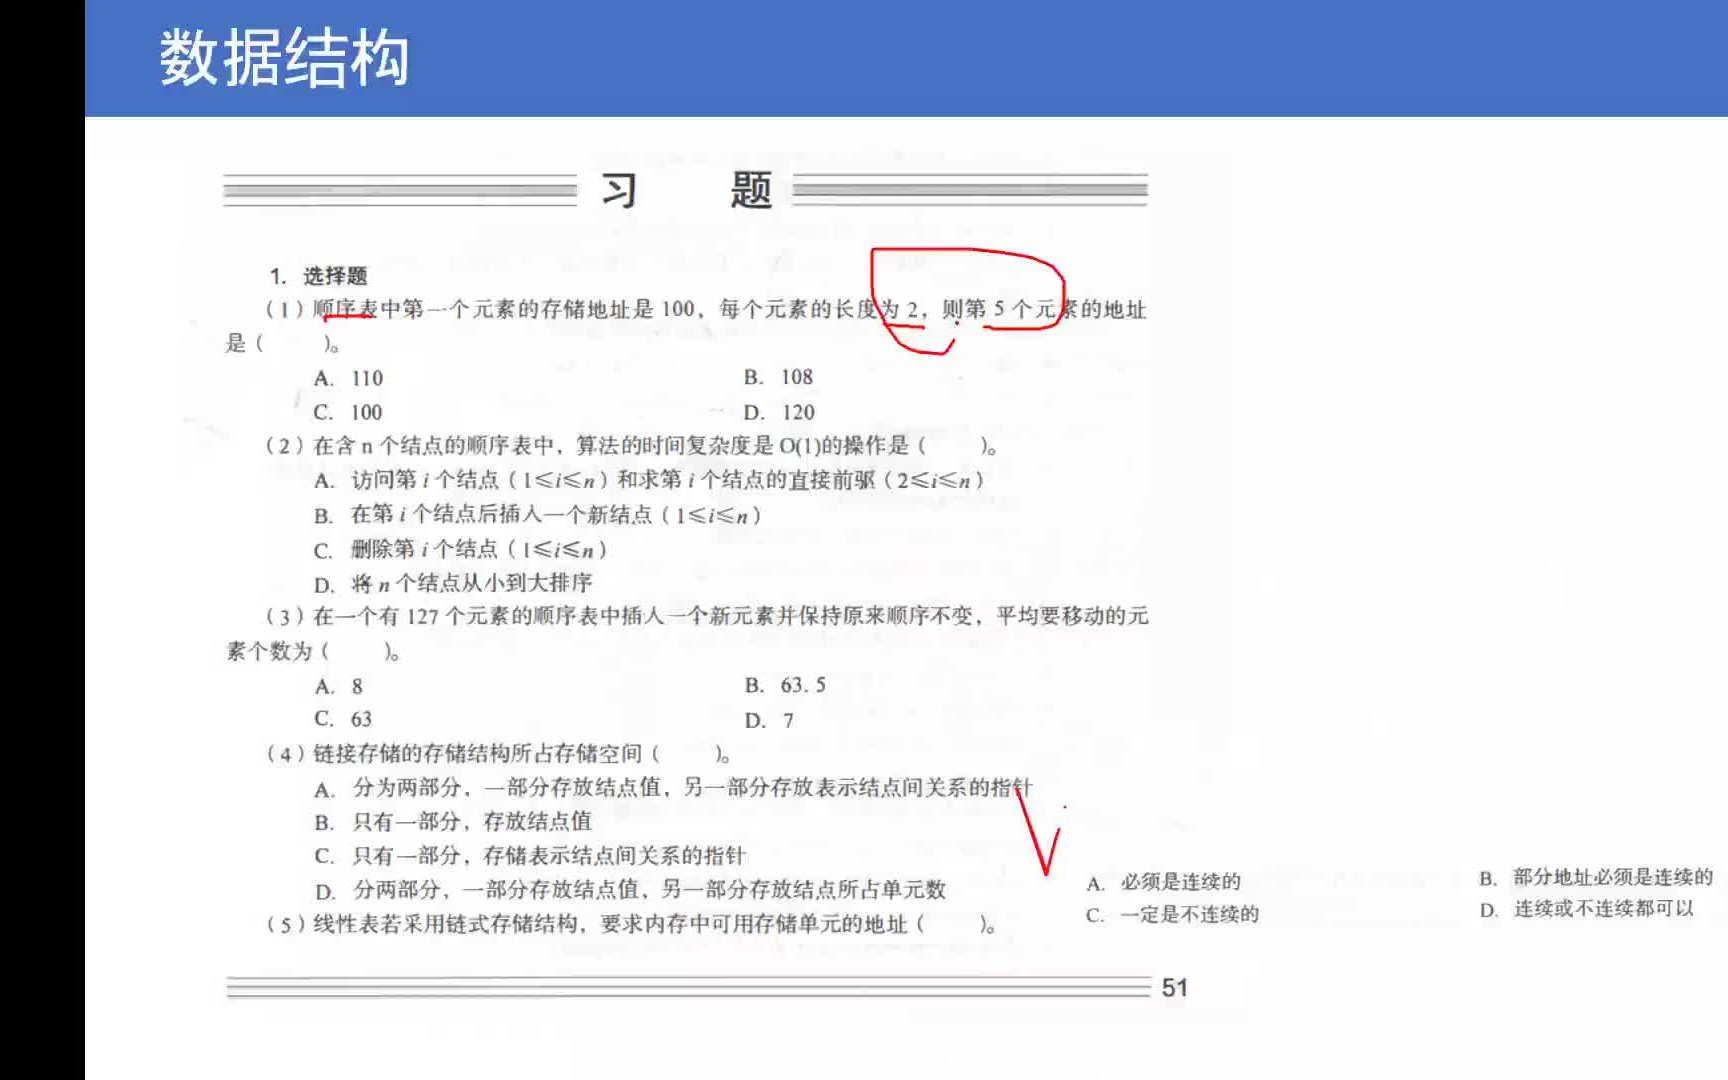The width and height of the screenshot is (1728, 1080).
Task: Select option A 分为两部分 in question 4
Action: (x=673, y=788)
